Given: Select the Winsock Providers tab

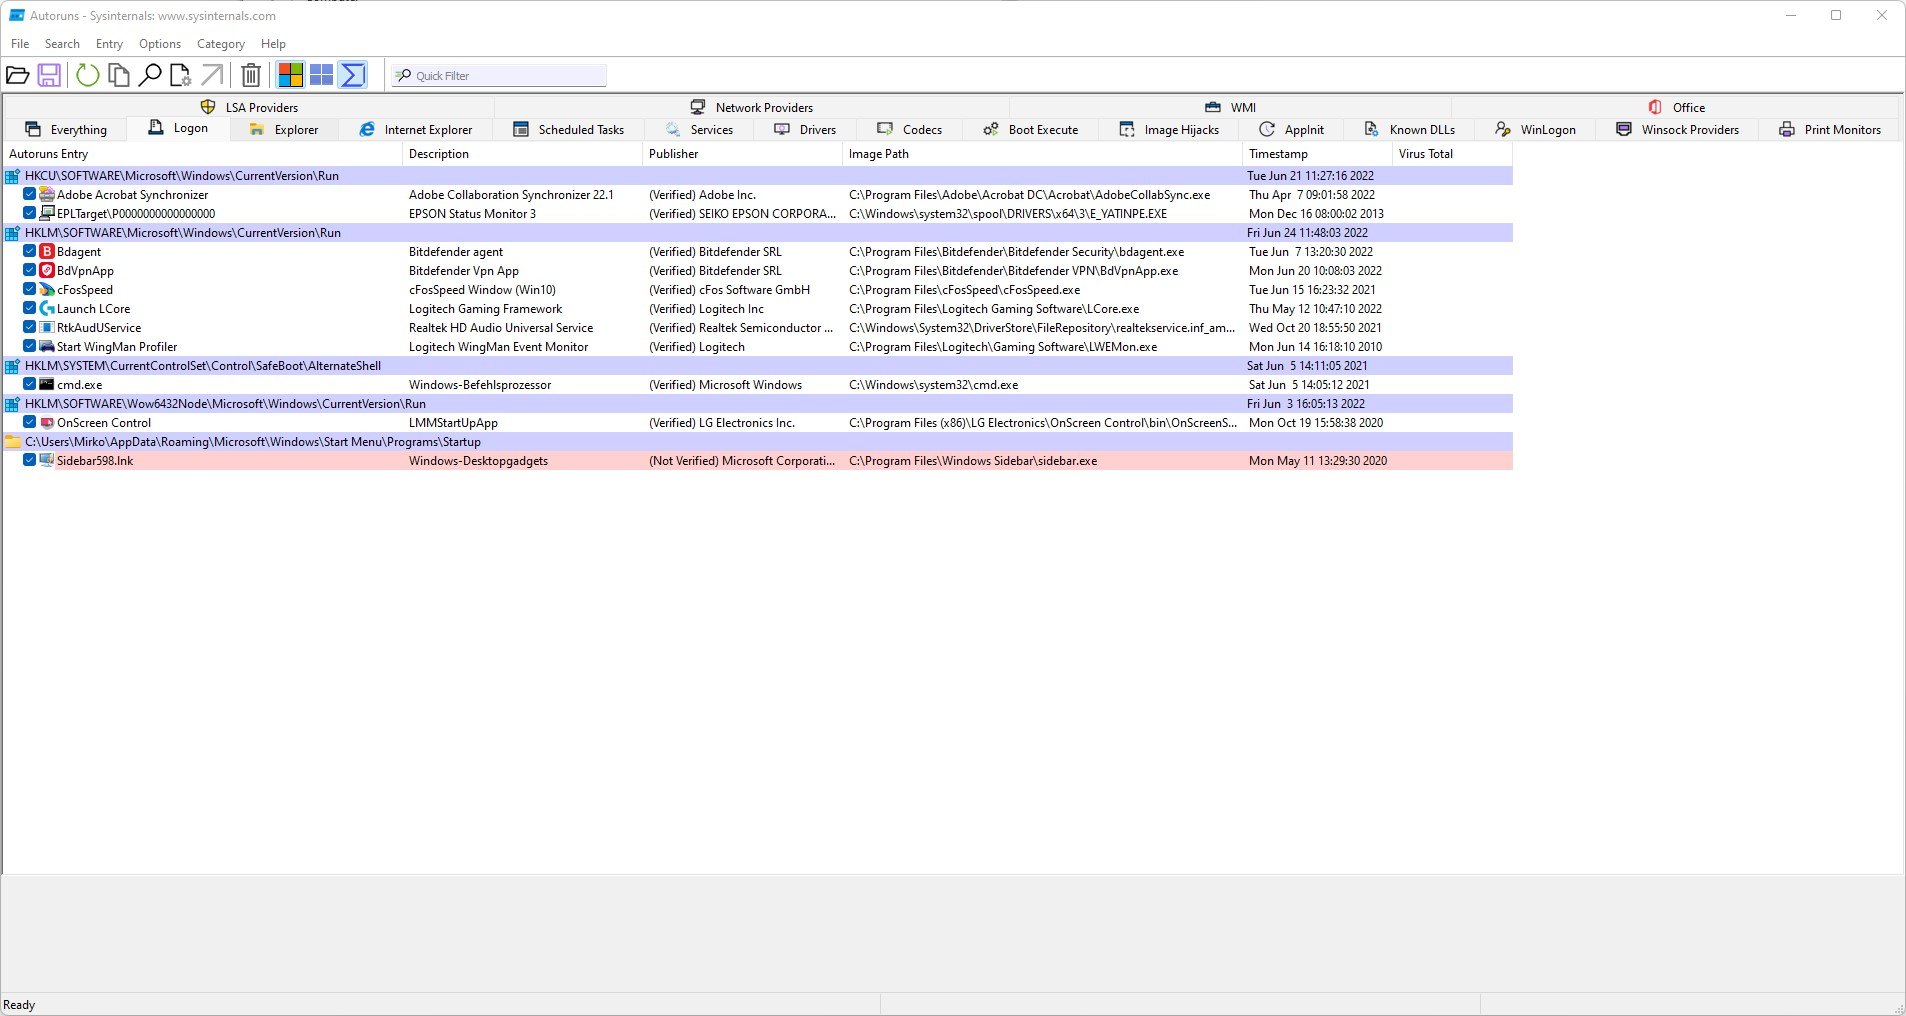Looking at the screenshot, I should point(1678,130).
